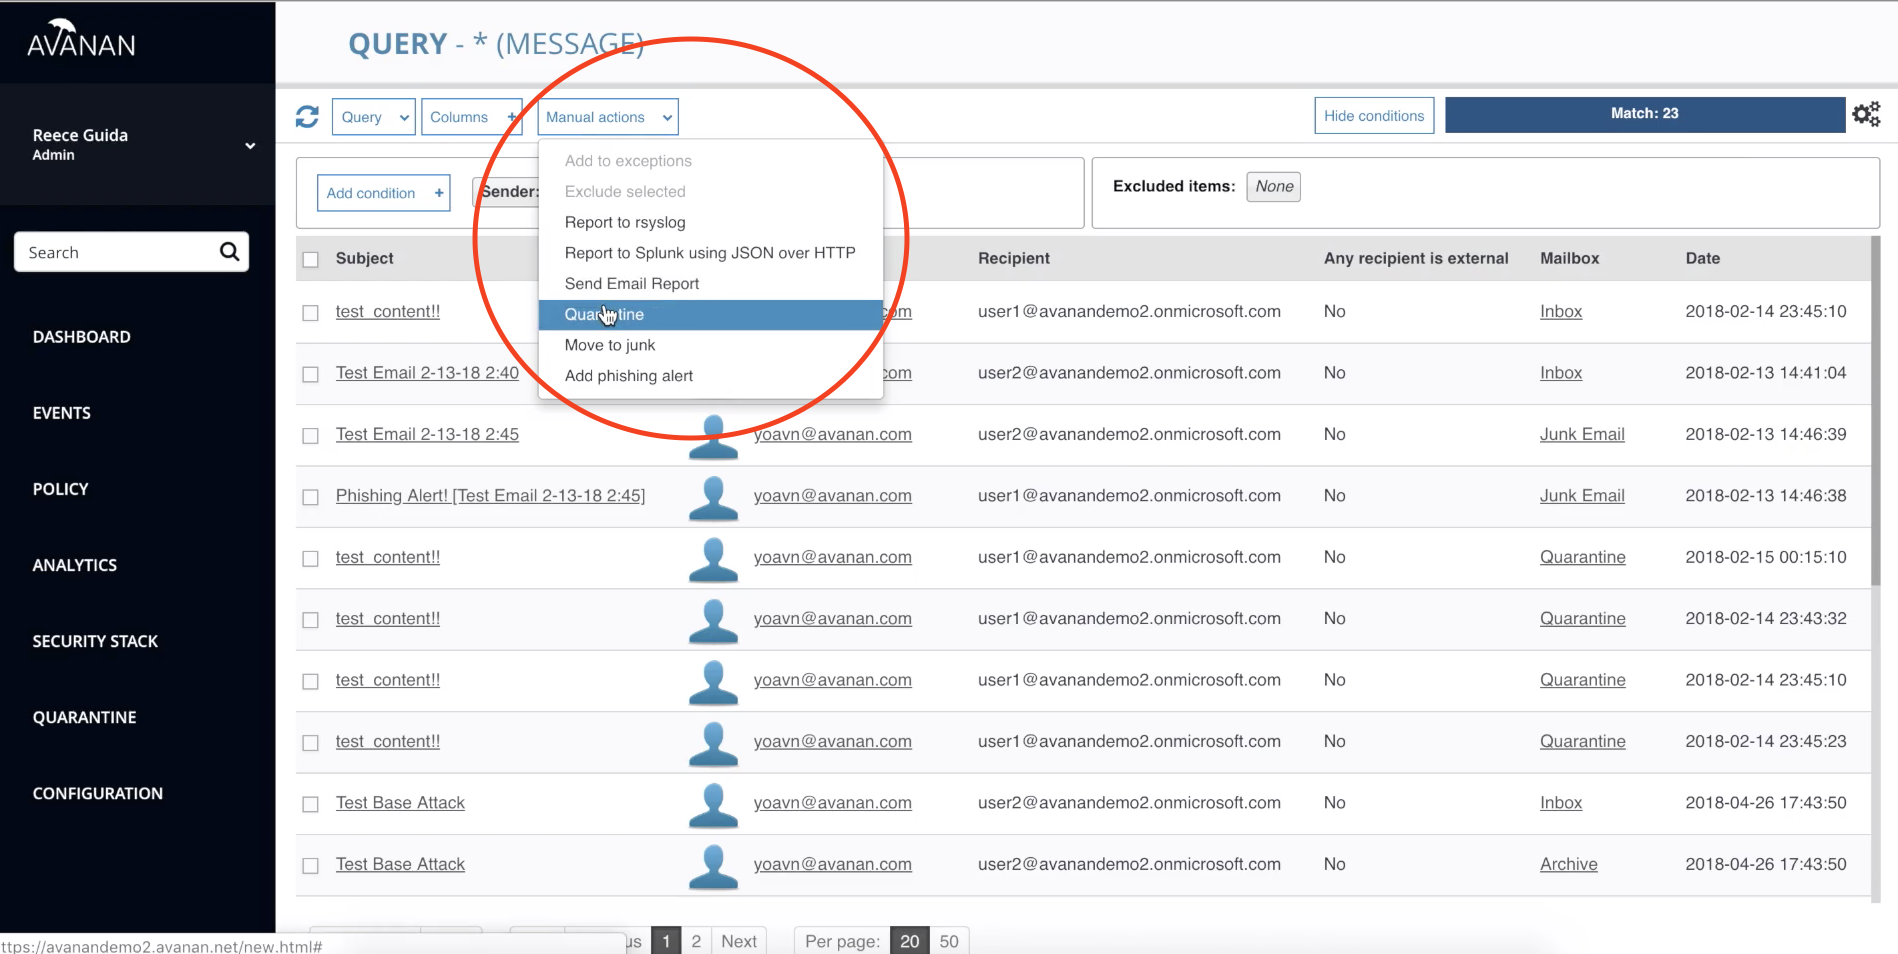Click sender avatar for 00:15:10 test_content row

pyautogui.click(x=713, y=559)
